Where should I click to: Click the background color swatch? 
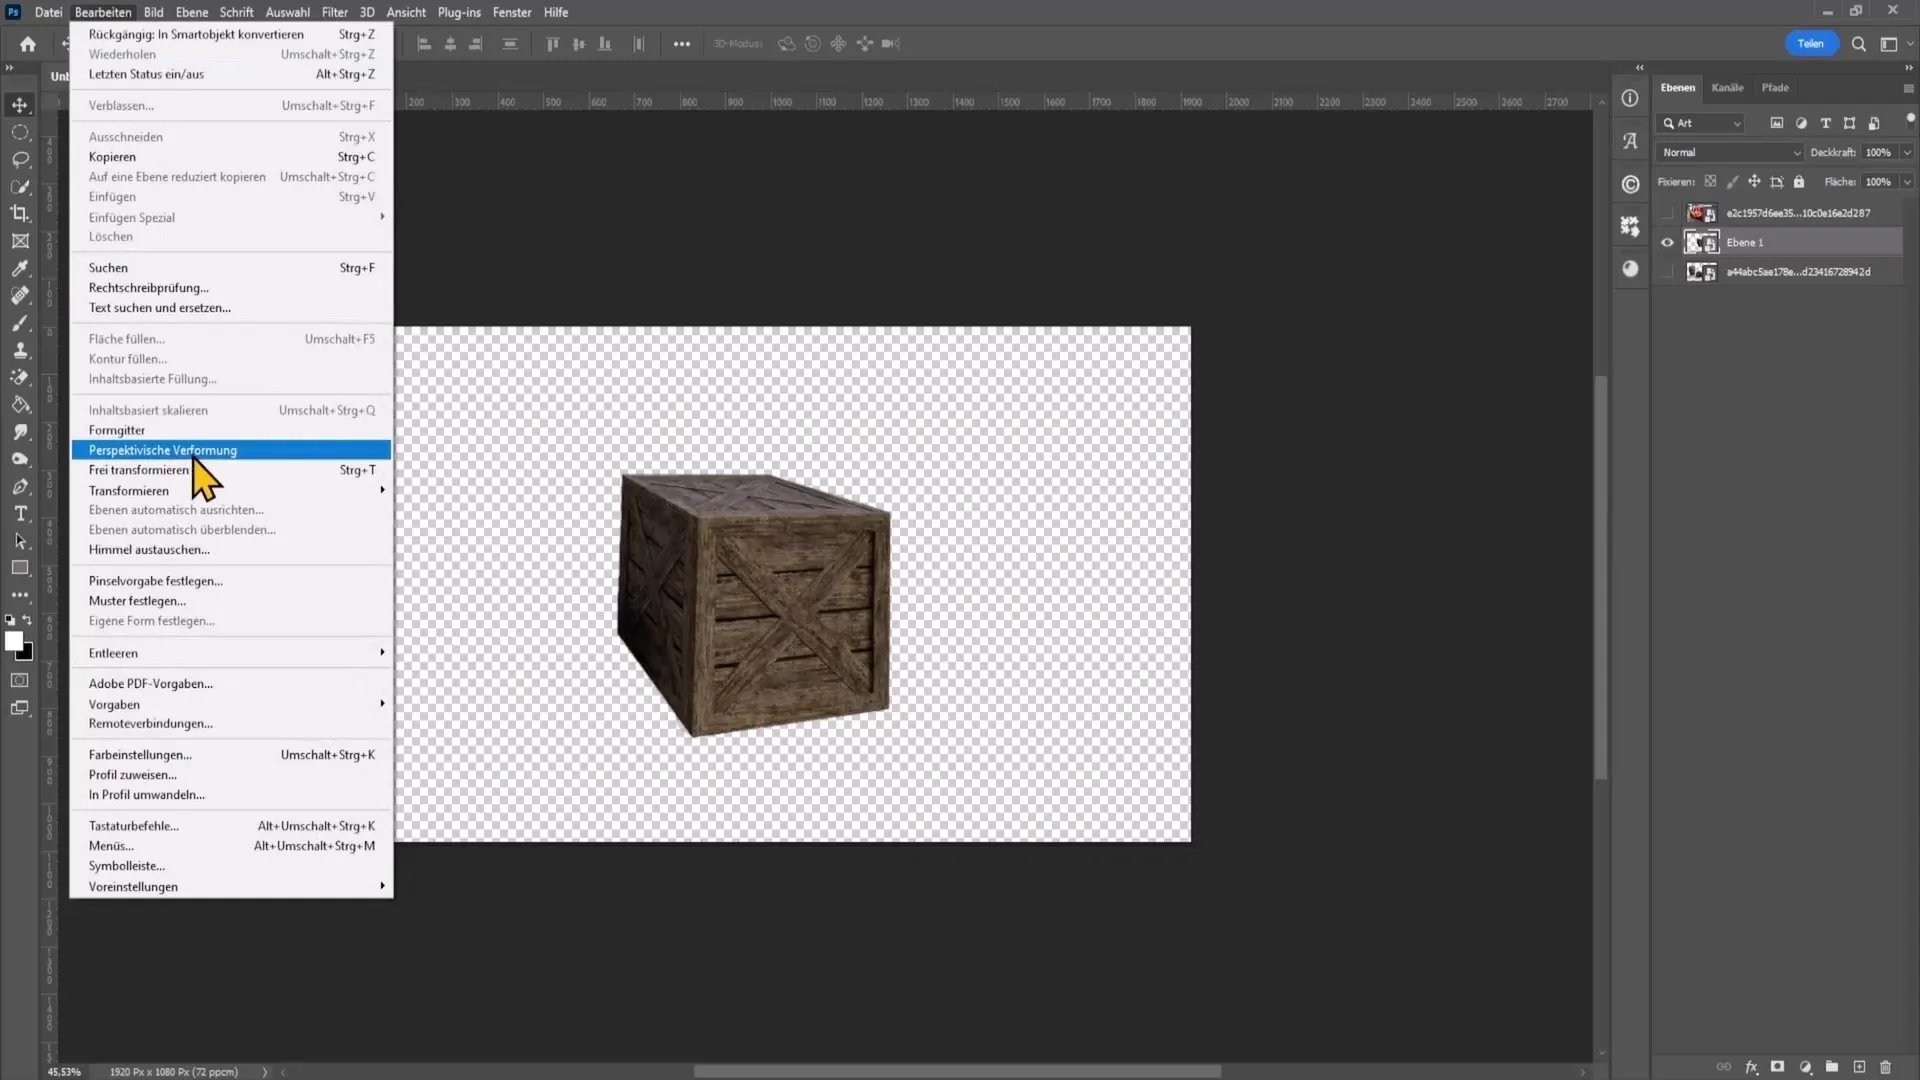[x=27, y=655]
